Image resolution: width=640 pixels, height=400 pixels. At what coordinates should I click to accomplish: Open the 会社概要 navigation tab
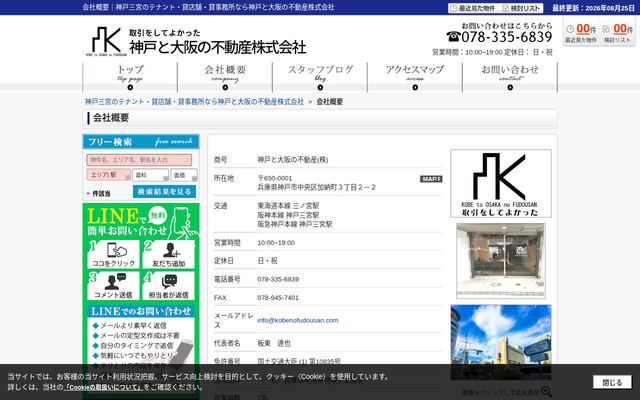(225, 77)
